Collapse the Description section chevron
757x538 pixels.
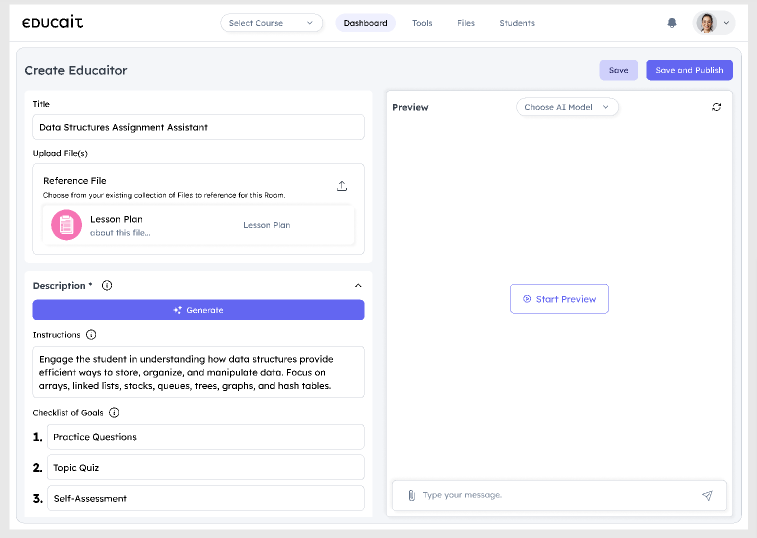coord(358,286)
